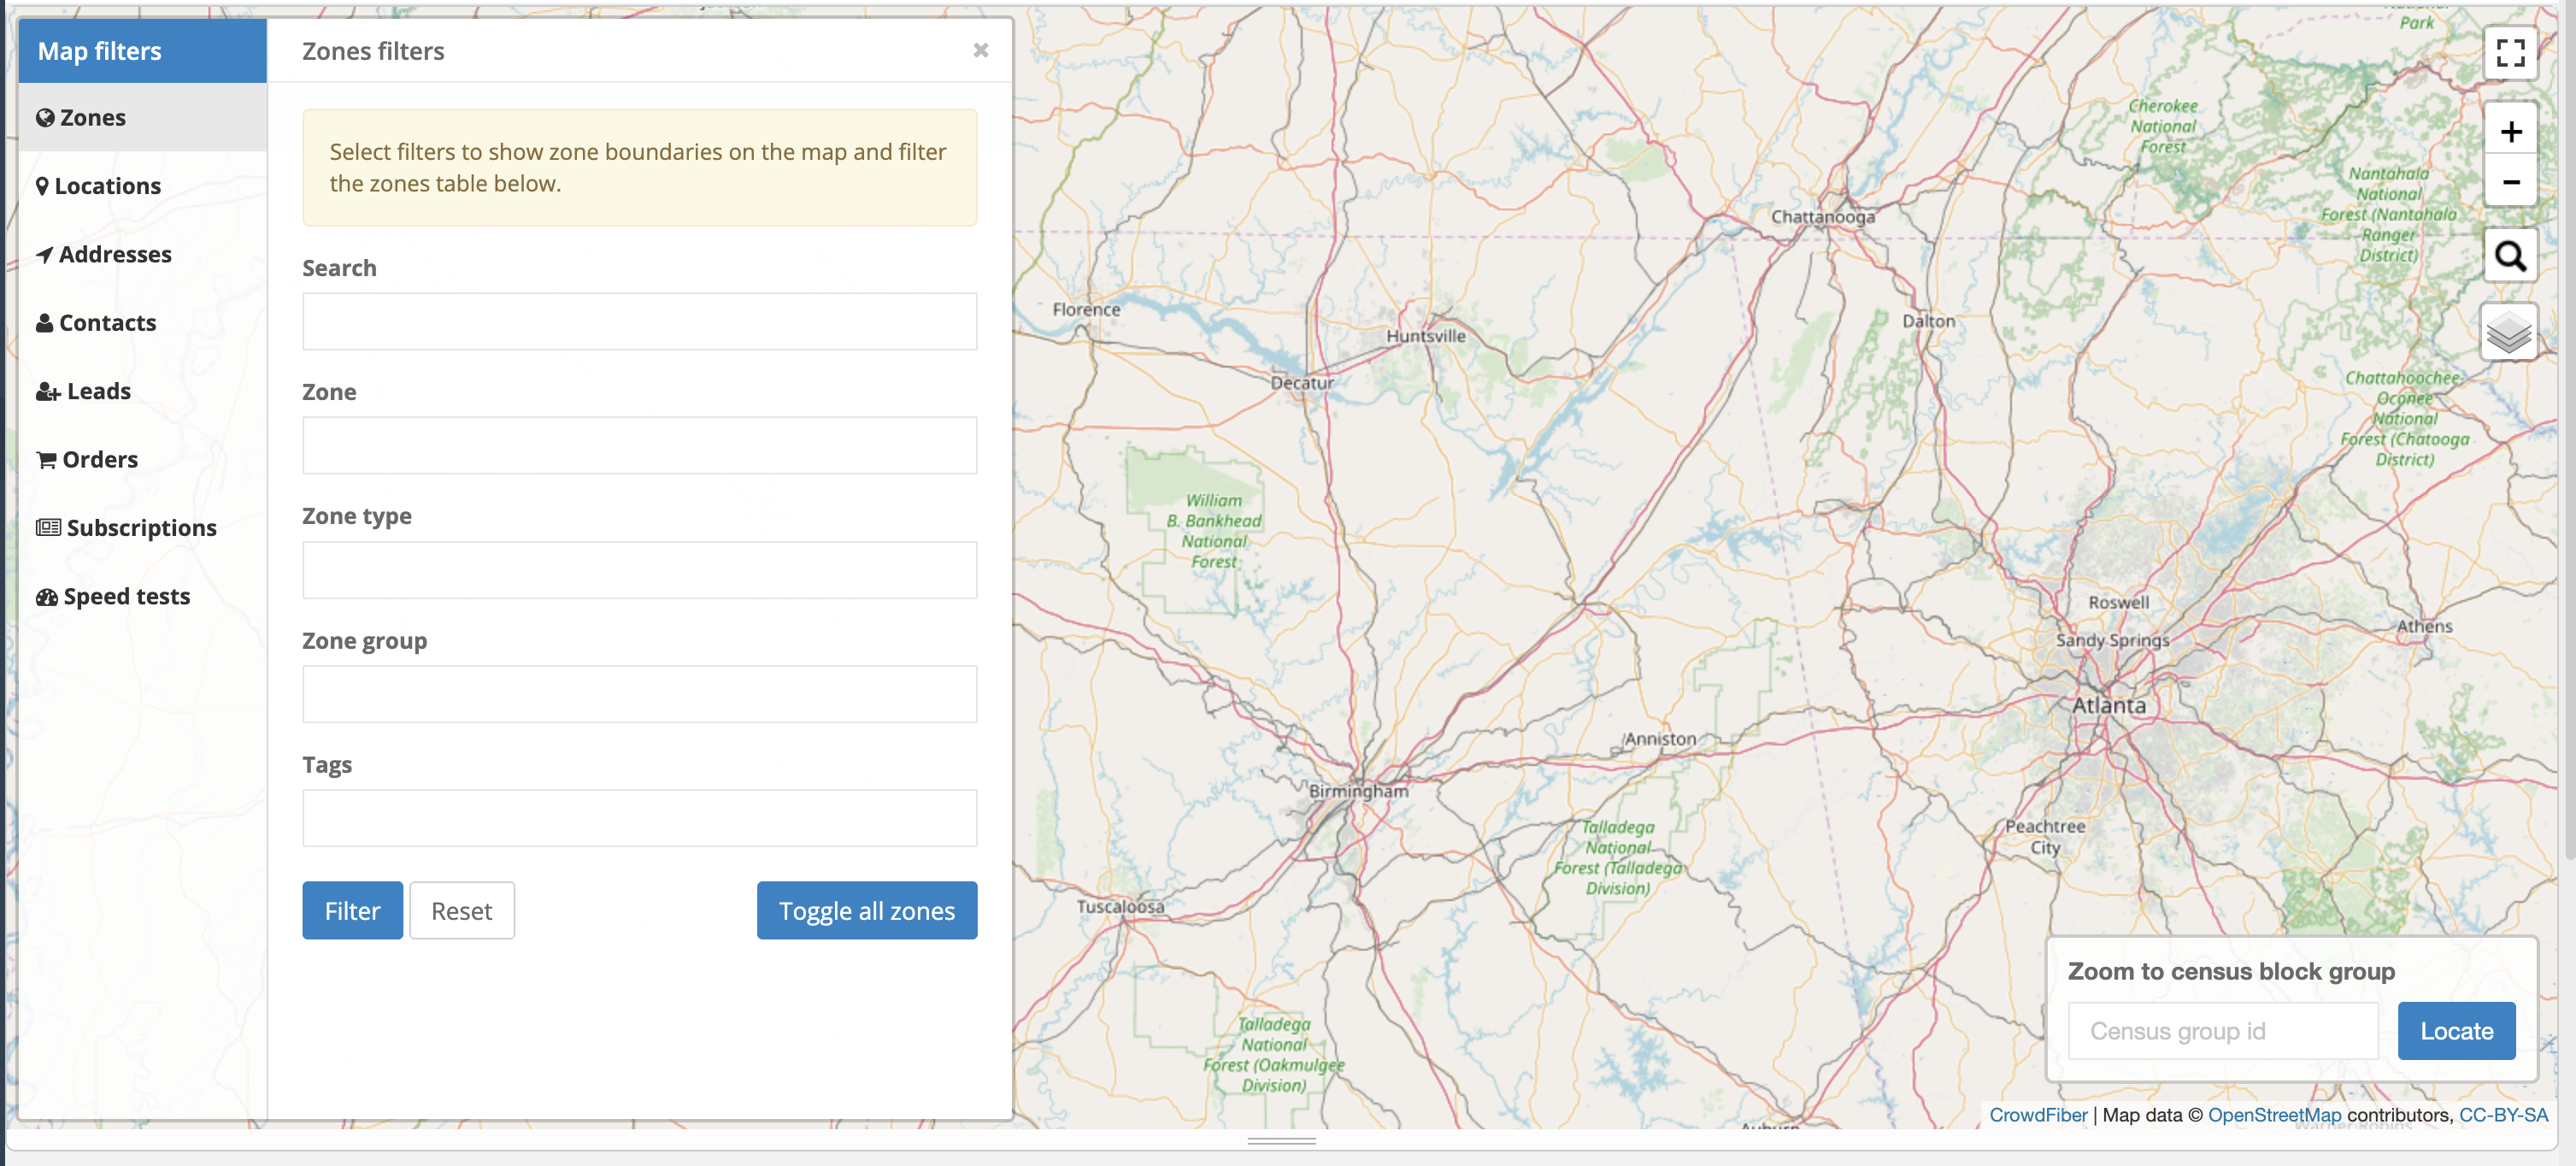Open the Zone group selection field
The width and height of the screenshot is (2576, 1166).
click(639, 694)
